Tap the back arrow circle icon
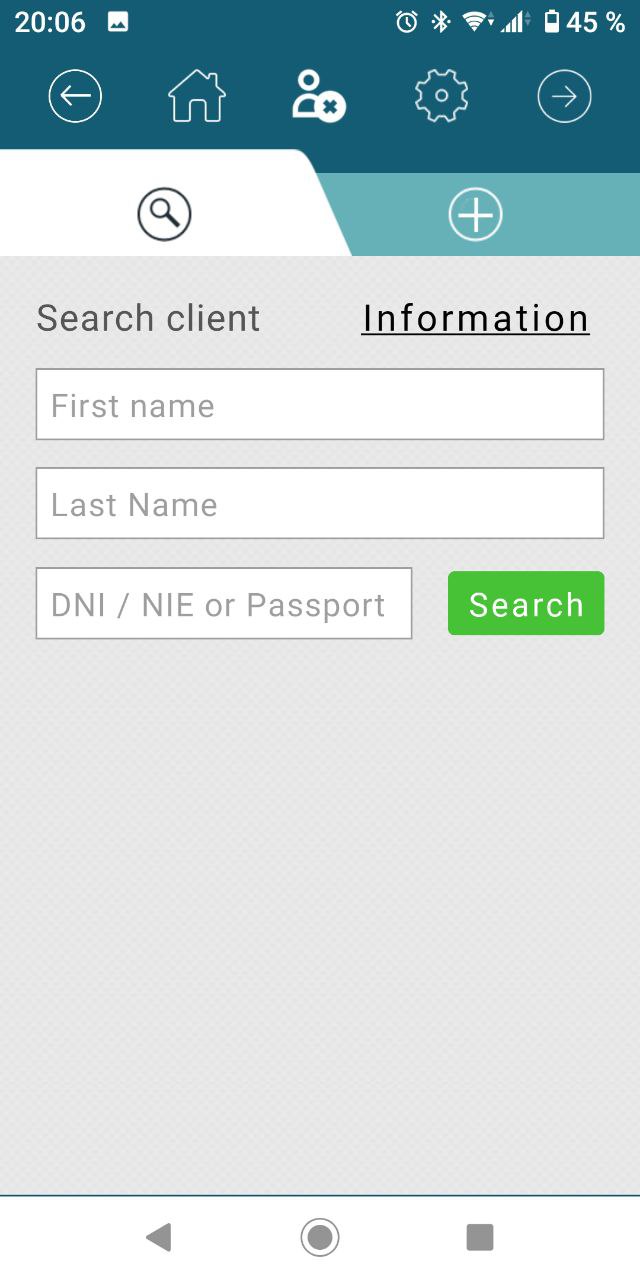The width and height of the screenshot is (640, 1280). click(x=75, y=97)
